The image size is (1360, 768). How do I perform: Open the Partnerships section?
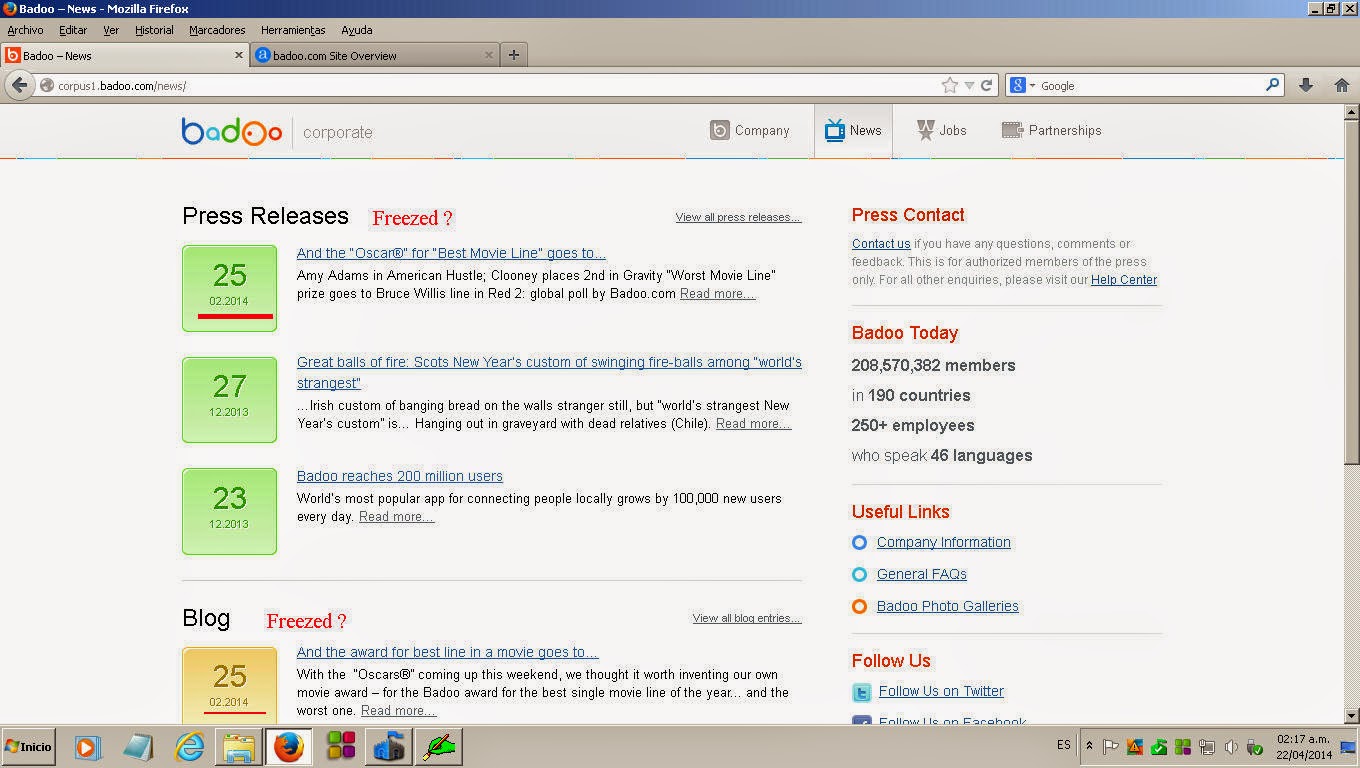pos(1051,131)
